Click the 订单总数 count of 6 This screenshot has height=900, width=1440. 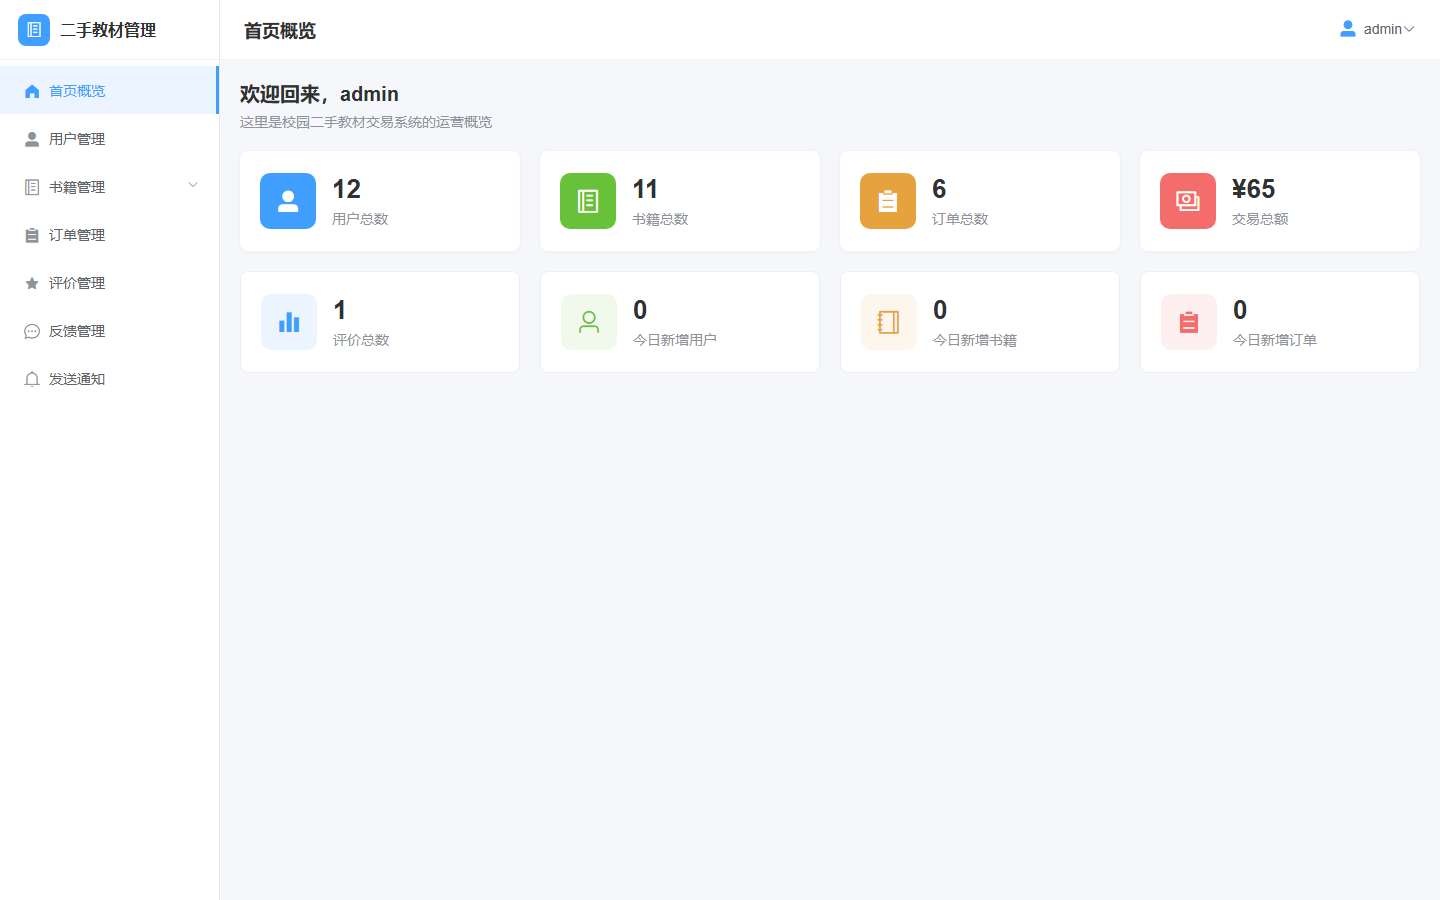[939, 189]
